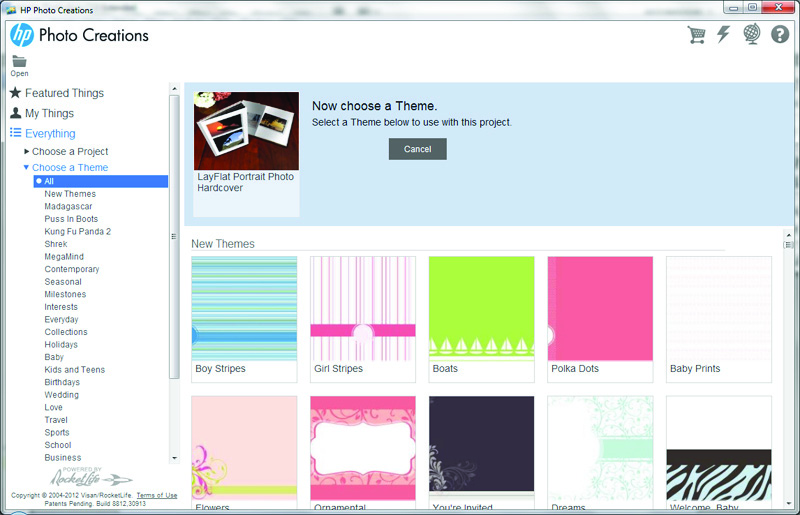This screenshot has height=515, width=800.
Task: Open Help with the question mark icon
Action: [780, 34]
